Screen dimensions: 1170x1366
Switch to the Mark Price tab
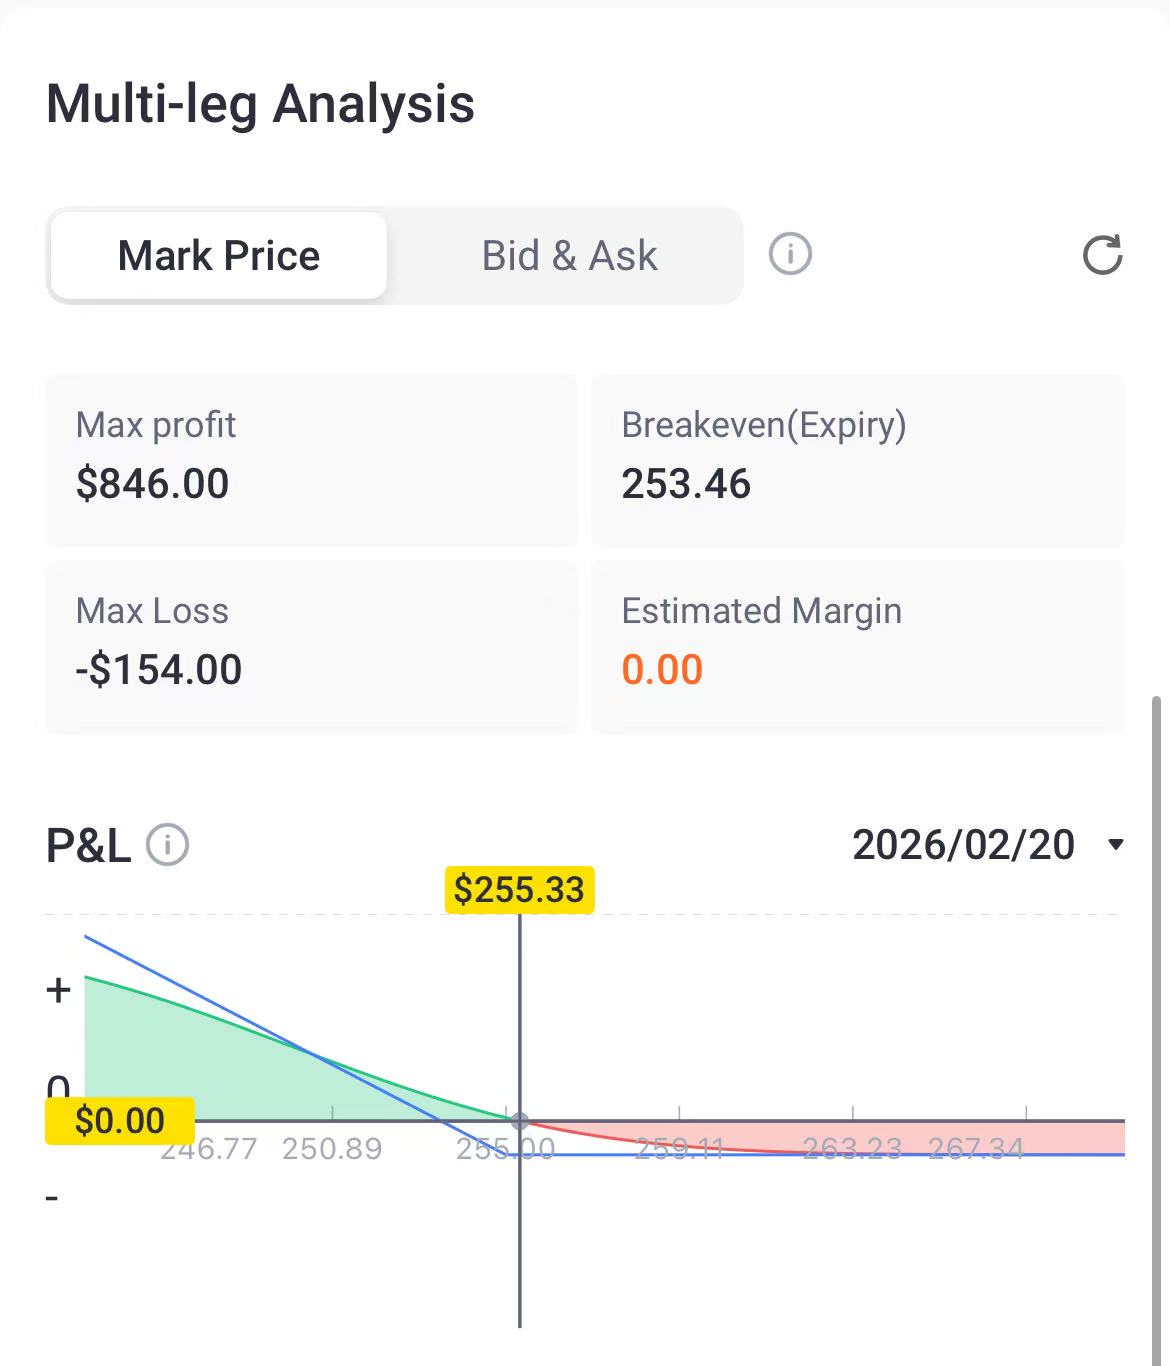(x=219, y=256)
